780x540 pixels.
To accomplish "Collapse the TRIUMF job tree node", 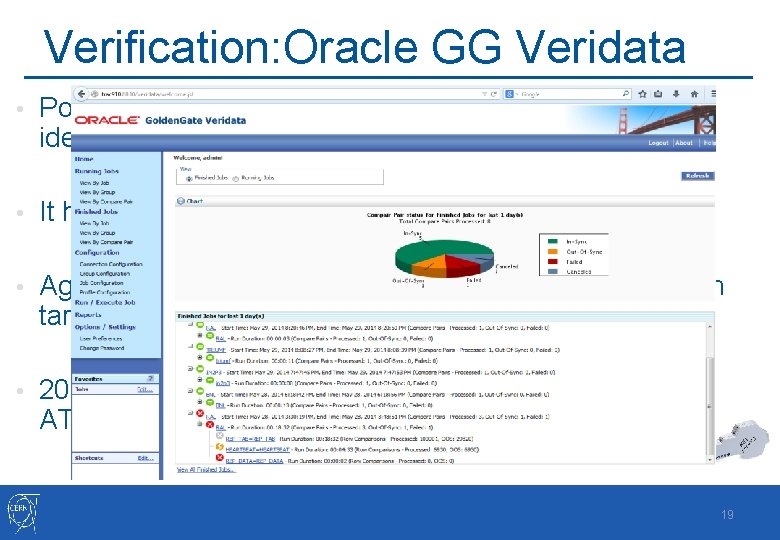I will (191, 347).
